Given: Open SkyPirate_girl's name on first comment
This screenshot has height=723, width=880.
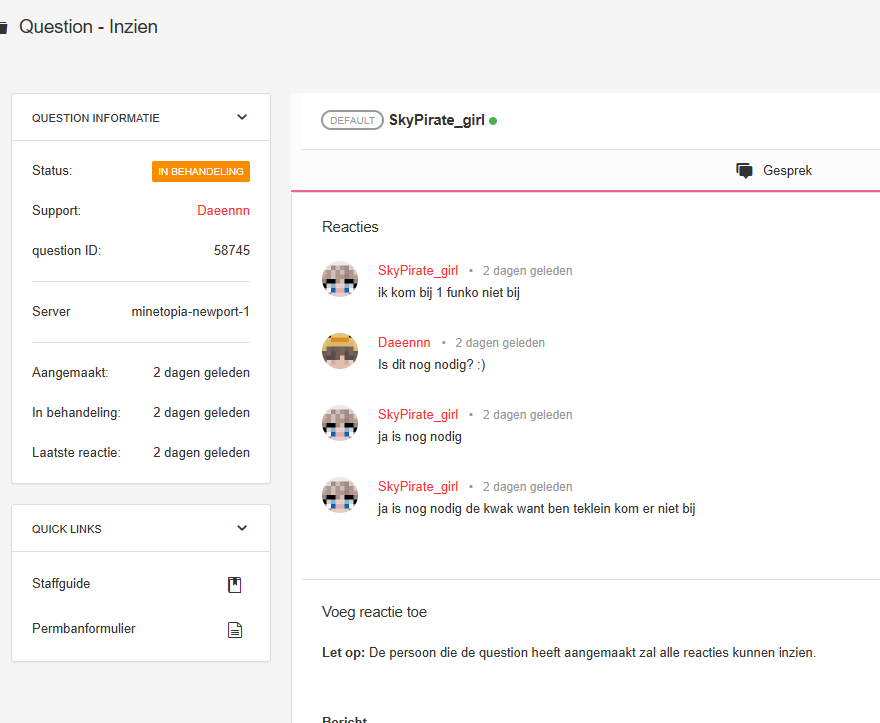Looking at the screenshot, I should (418, 271).
